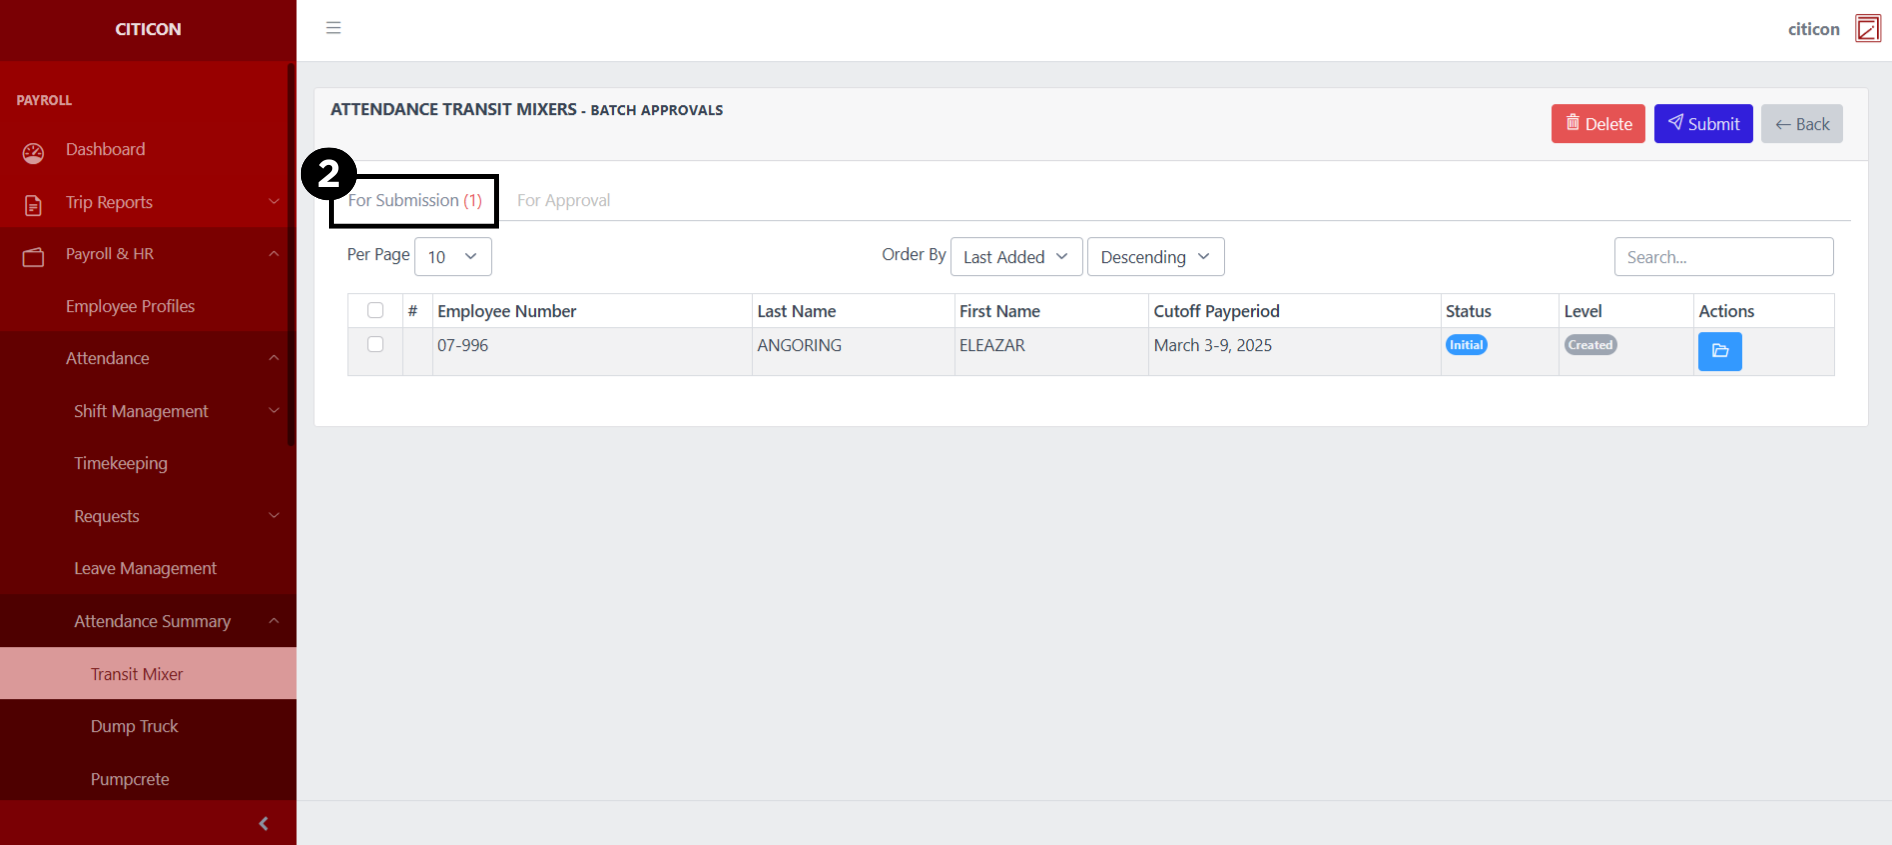Collapse the sidebar with the left arrow
1892x845 pixels.
[263, 823]
